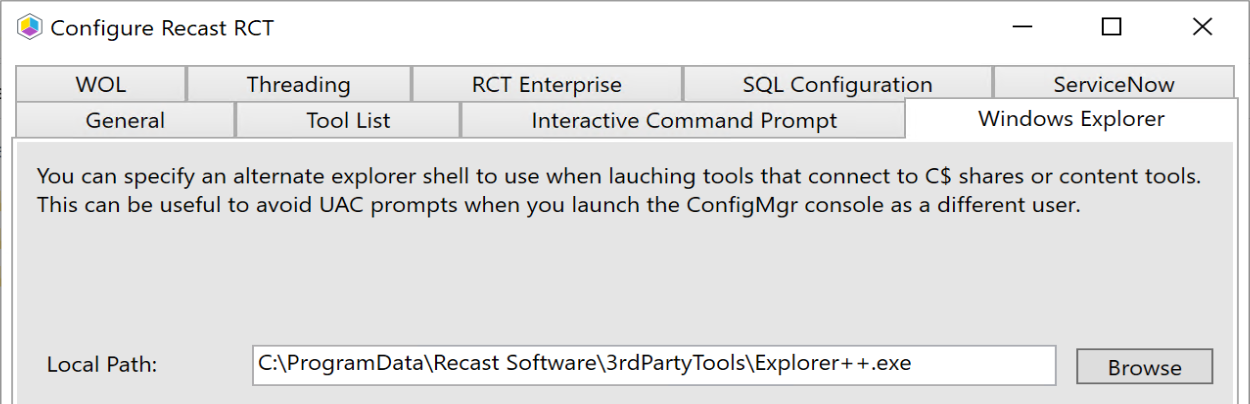Open the Interactive Command Prompt tab
Viewport: 1250px width, 404px height.
[684, 121]
